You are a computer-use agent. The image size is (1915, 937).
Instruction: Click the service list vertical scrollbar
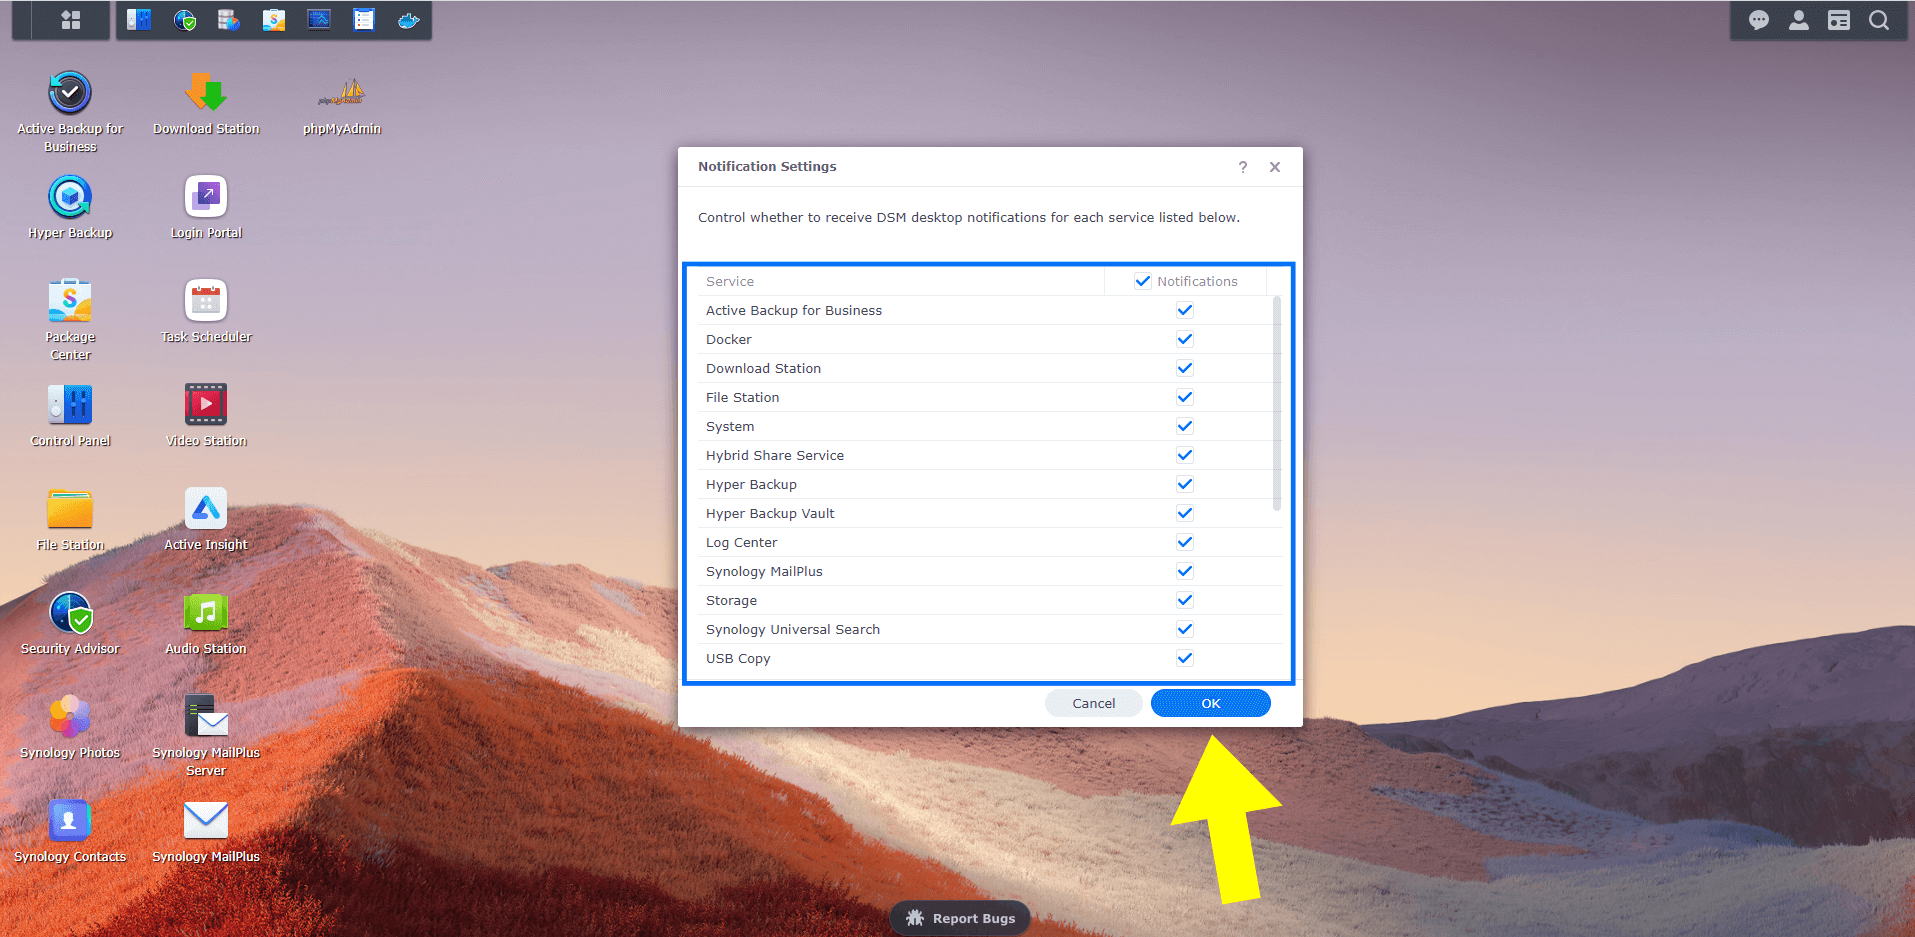click(1277, 403)
